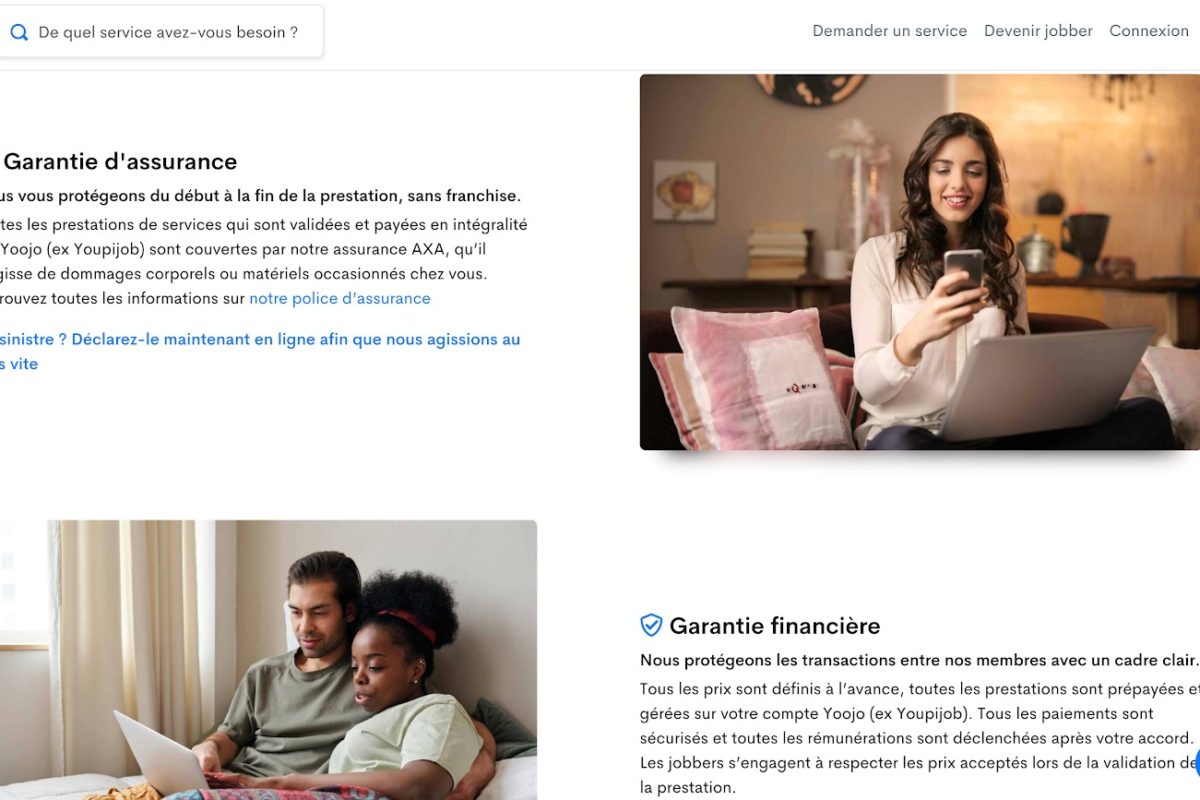This screenshot has height=800, width=1200.
Task: Open the Connexion login link
Action: (x=1149, y=31)
